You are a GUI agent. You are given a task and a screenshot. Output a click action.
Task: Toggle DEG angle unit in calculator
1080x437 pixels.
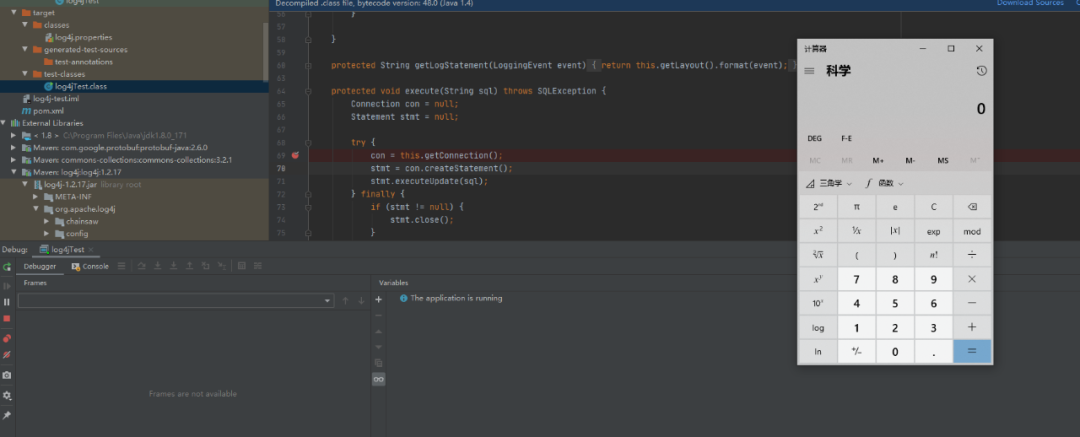tap(814, 139)
